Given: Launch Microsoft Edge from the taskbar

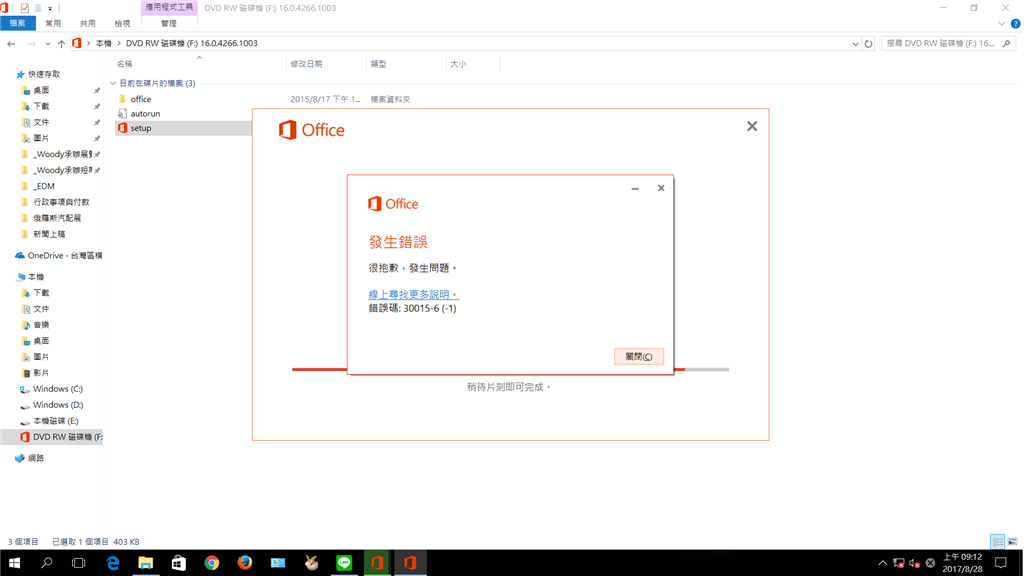Looking at the screenshot, I should tap(113, 563).
